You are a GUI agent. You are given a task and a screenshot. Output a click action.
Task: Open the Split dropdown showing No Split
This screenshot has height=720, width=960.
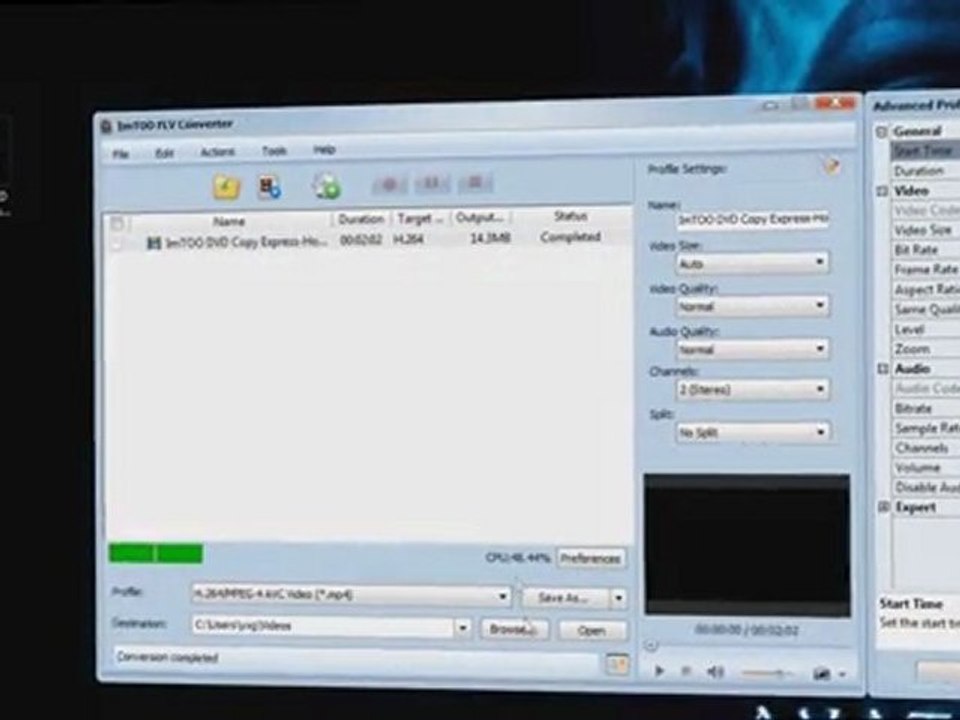(752, 432)
